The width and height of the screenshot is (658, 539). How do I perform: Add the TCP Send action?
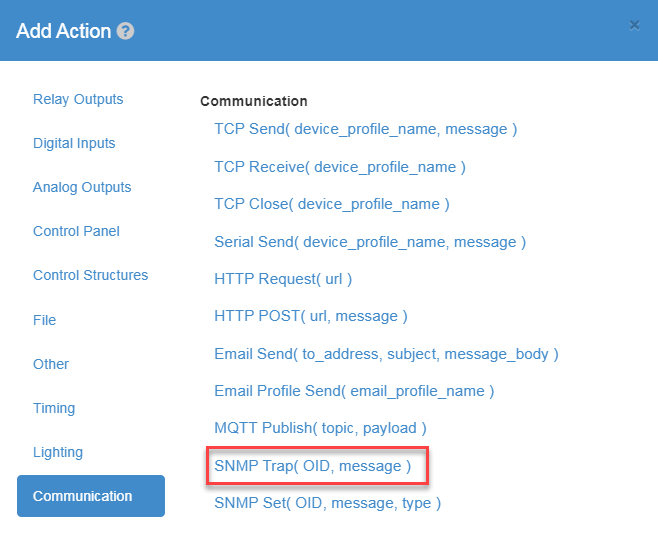click(x=366, y=129)
